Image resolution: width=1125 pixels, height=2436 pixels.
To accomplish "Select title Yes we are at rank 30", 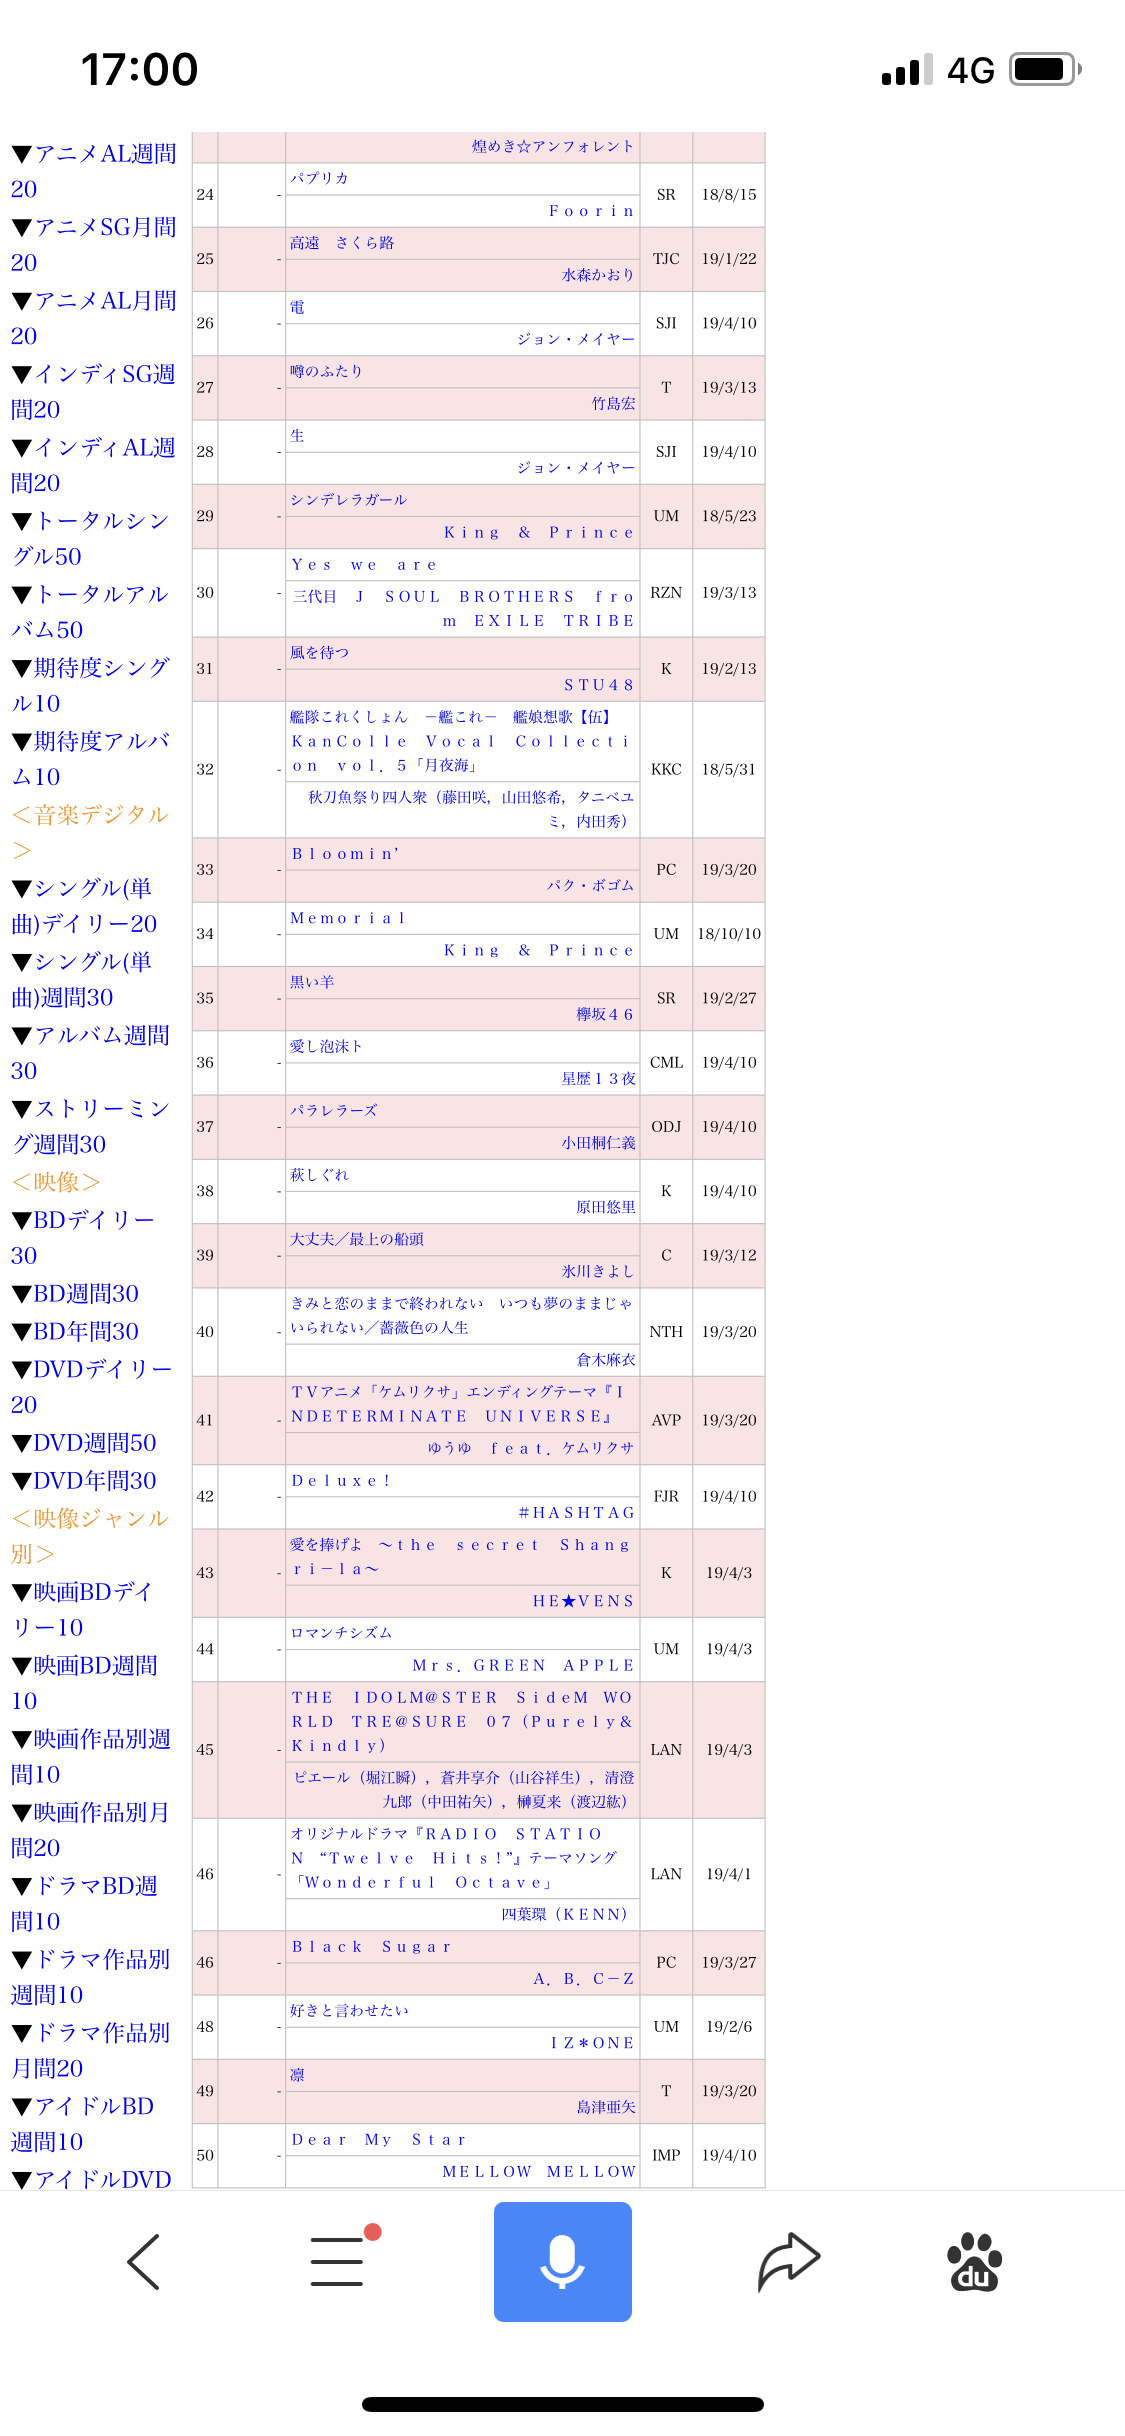I will point(364,565).
